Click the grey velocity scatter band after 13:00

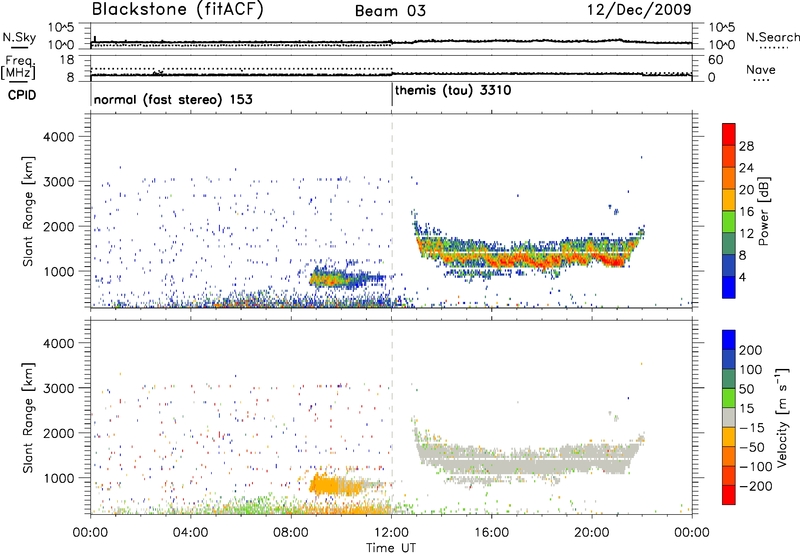point(526,459)
